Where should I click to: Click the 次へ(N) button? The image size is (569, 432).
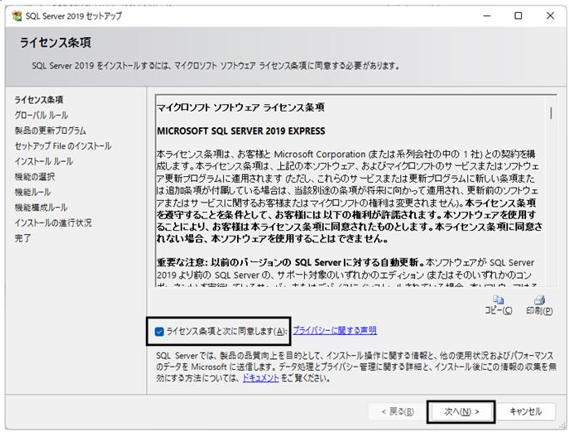[461, 412]
